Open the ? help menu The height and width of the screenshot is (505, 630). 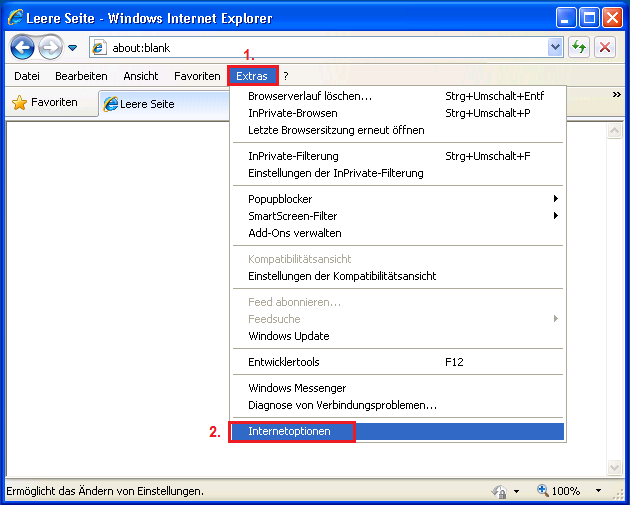click(x=286, y=76)
